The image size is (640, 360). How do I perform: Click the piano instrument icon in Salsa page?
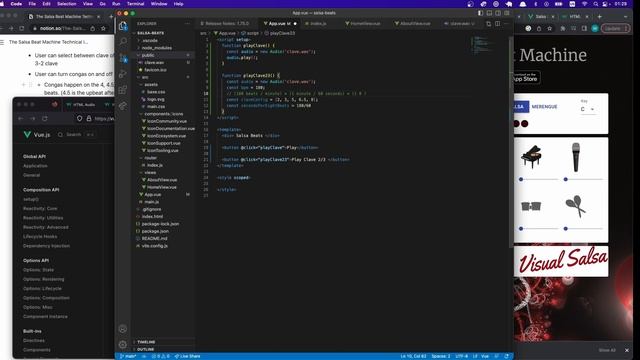coord(531,157)
